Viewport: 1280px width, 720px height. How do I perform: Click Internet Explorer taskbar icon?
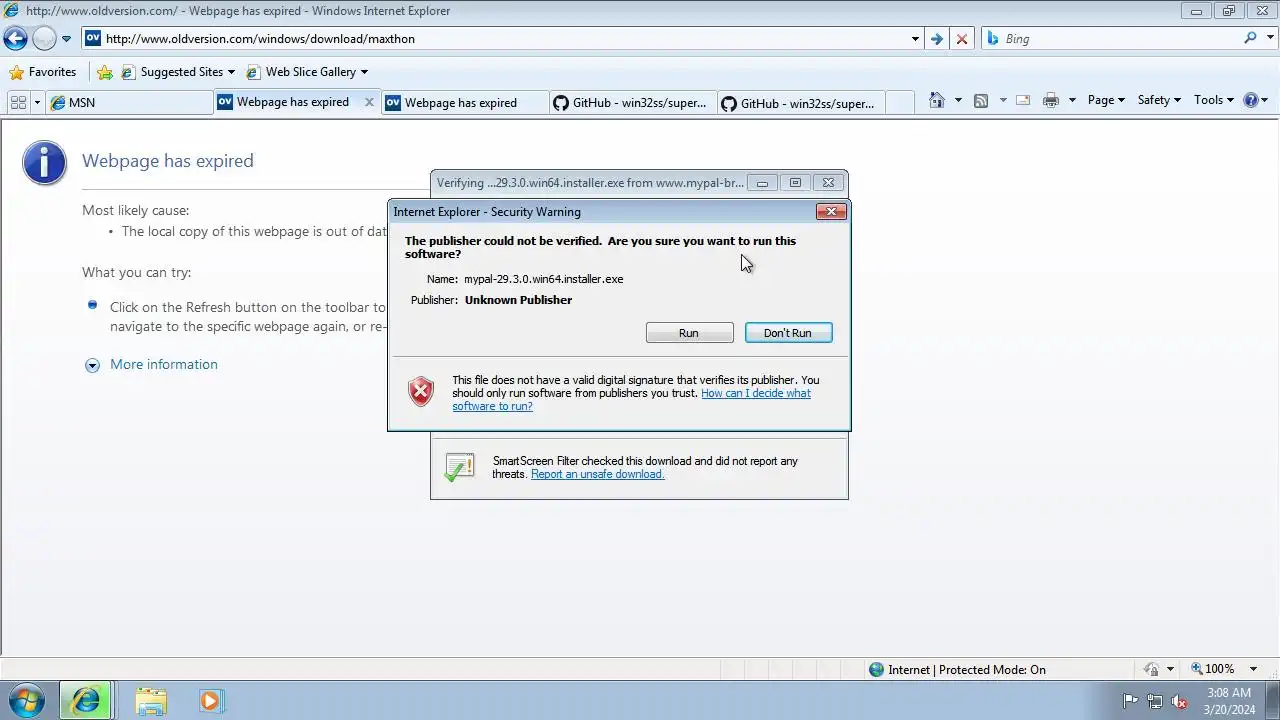click(86, 701)
